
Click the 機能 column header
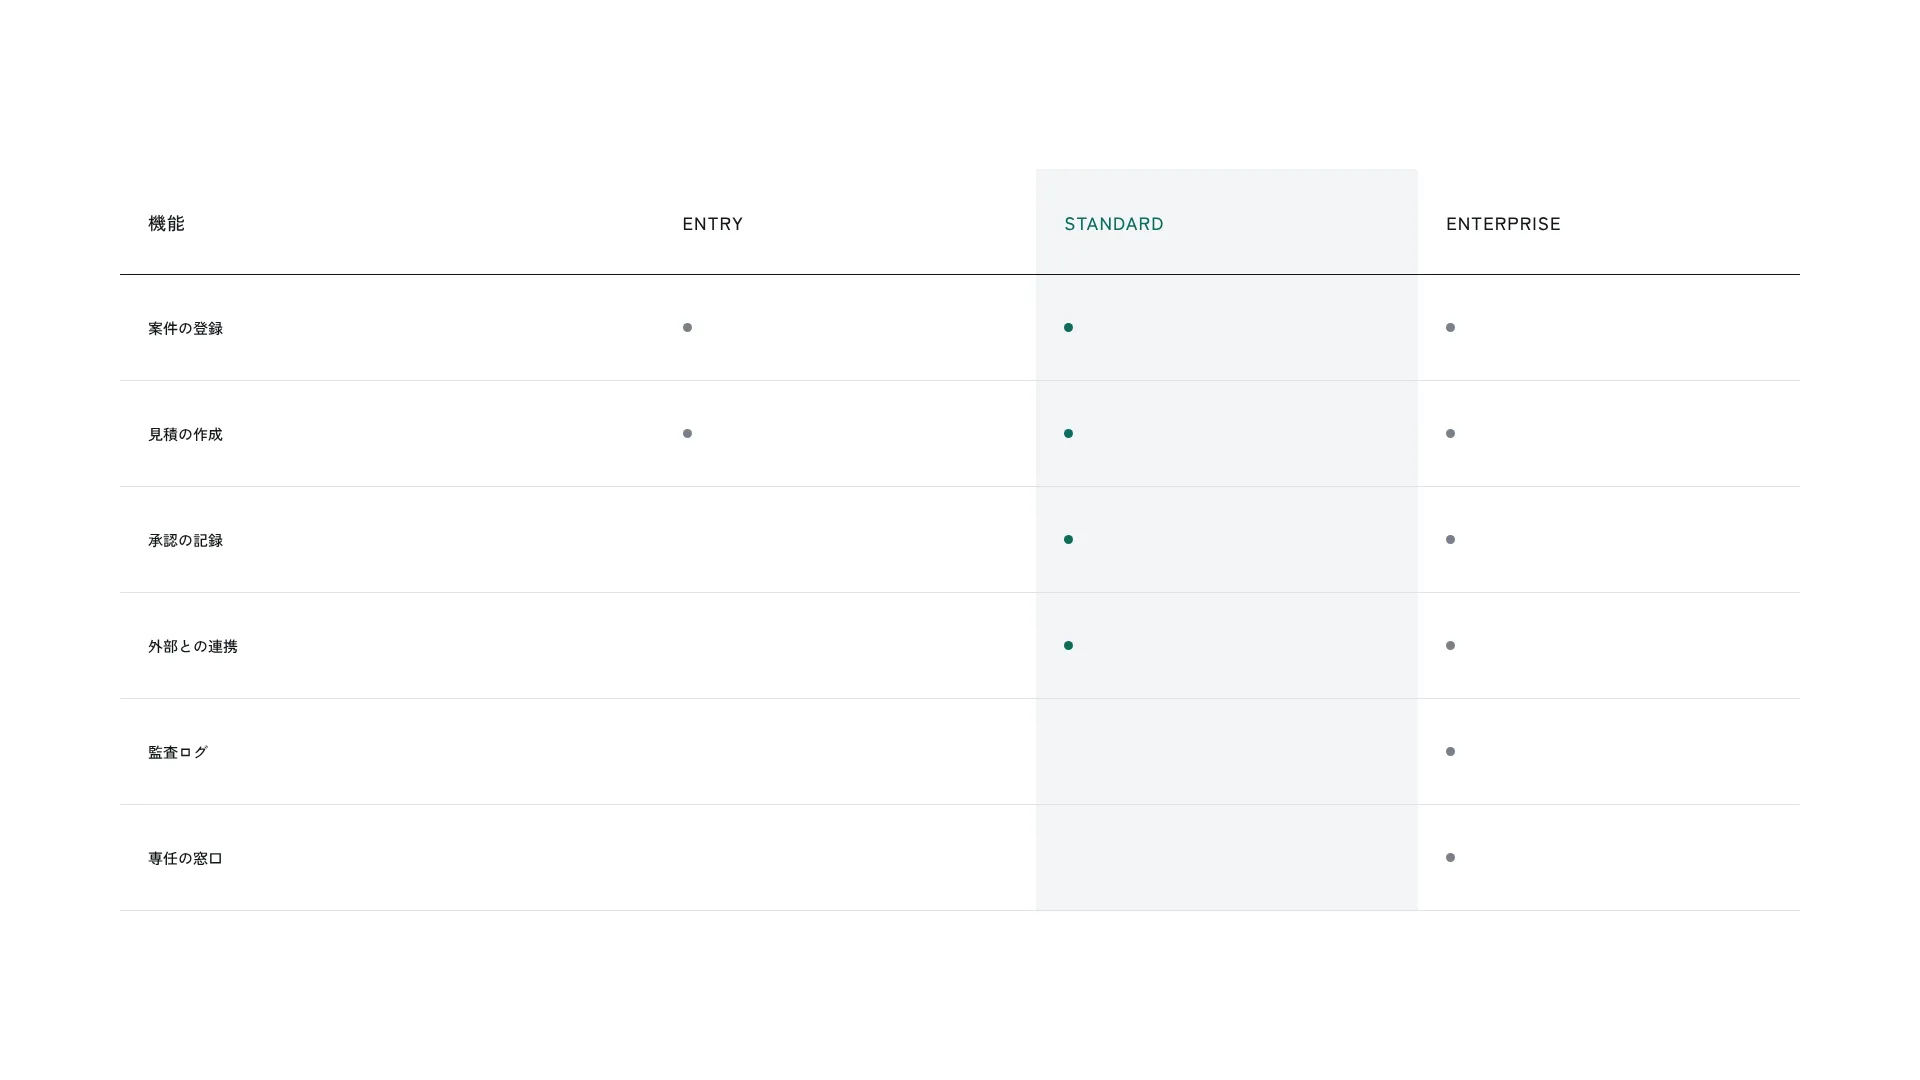[x=166, y=224]
